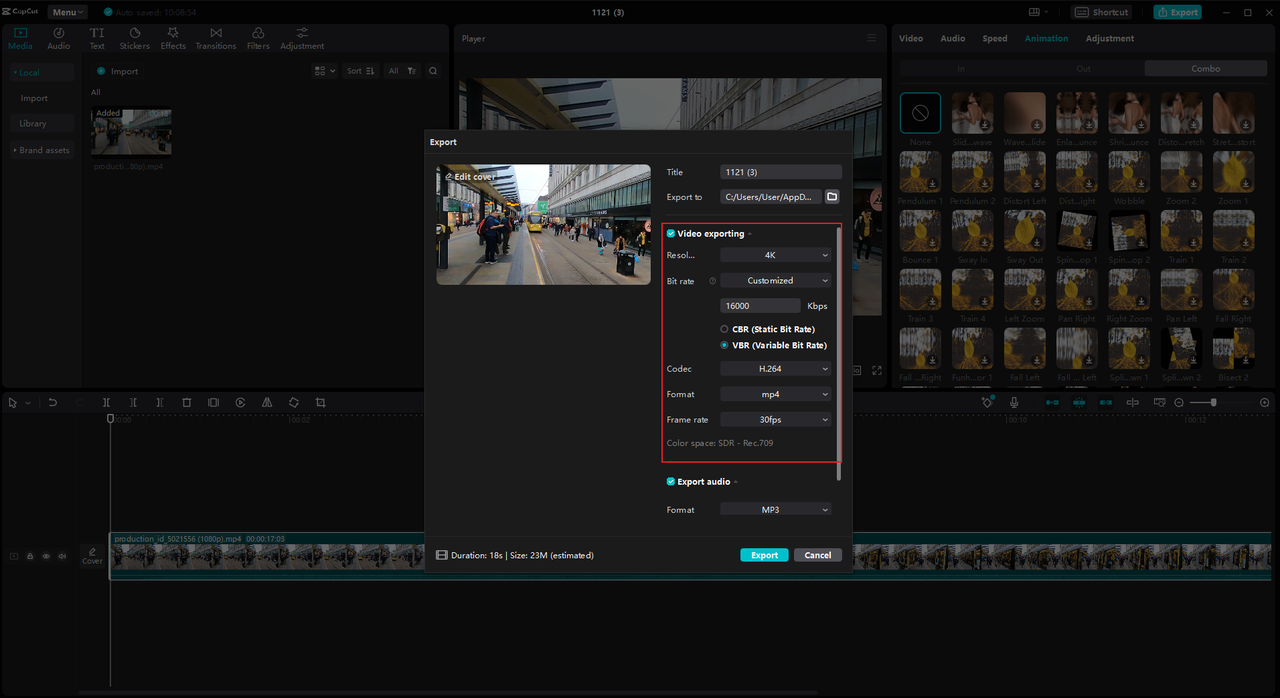The image size is (1280, 698).
Task: Click the Cancel button in the dialog
Action: coord(818,555)
